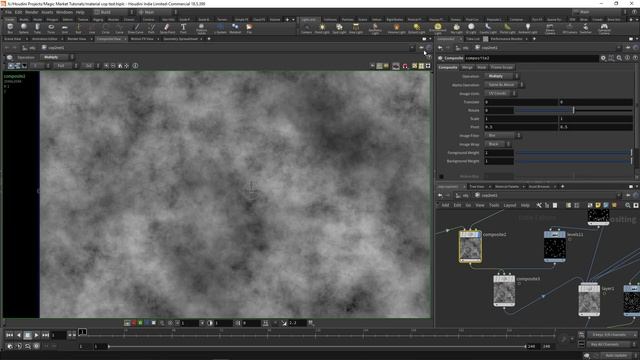Open Alpha Operation dropdown
Screen dimensions: 640x360
tap(504, 85)
